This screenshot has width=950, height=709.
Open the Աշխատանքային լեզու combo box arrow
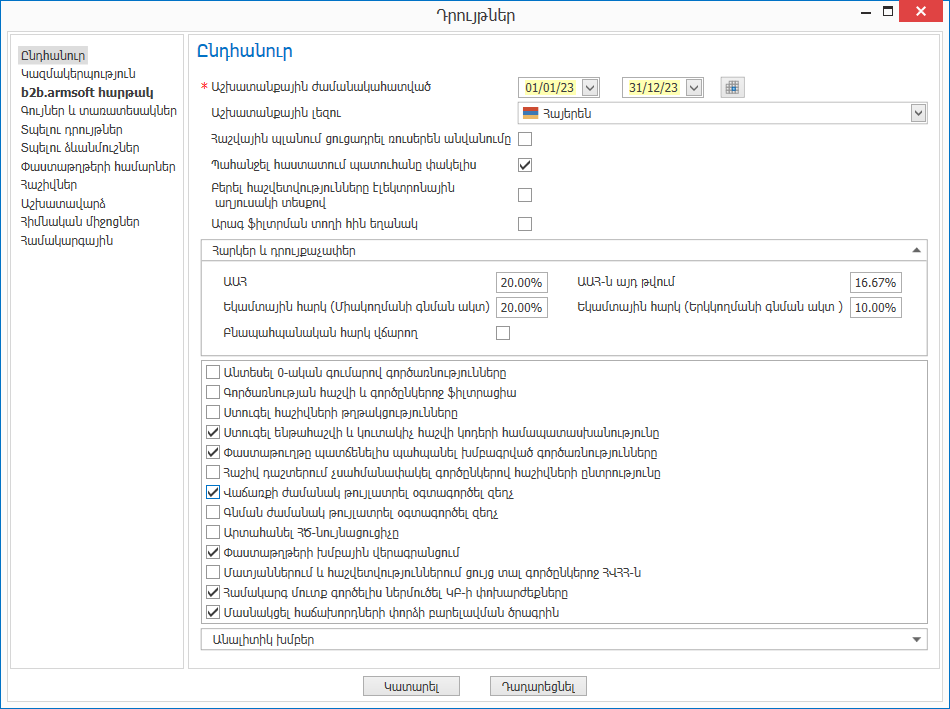tap(918, 113)
